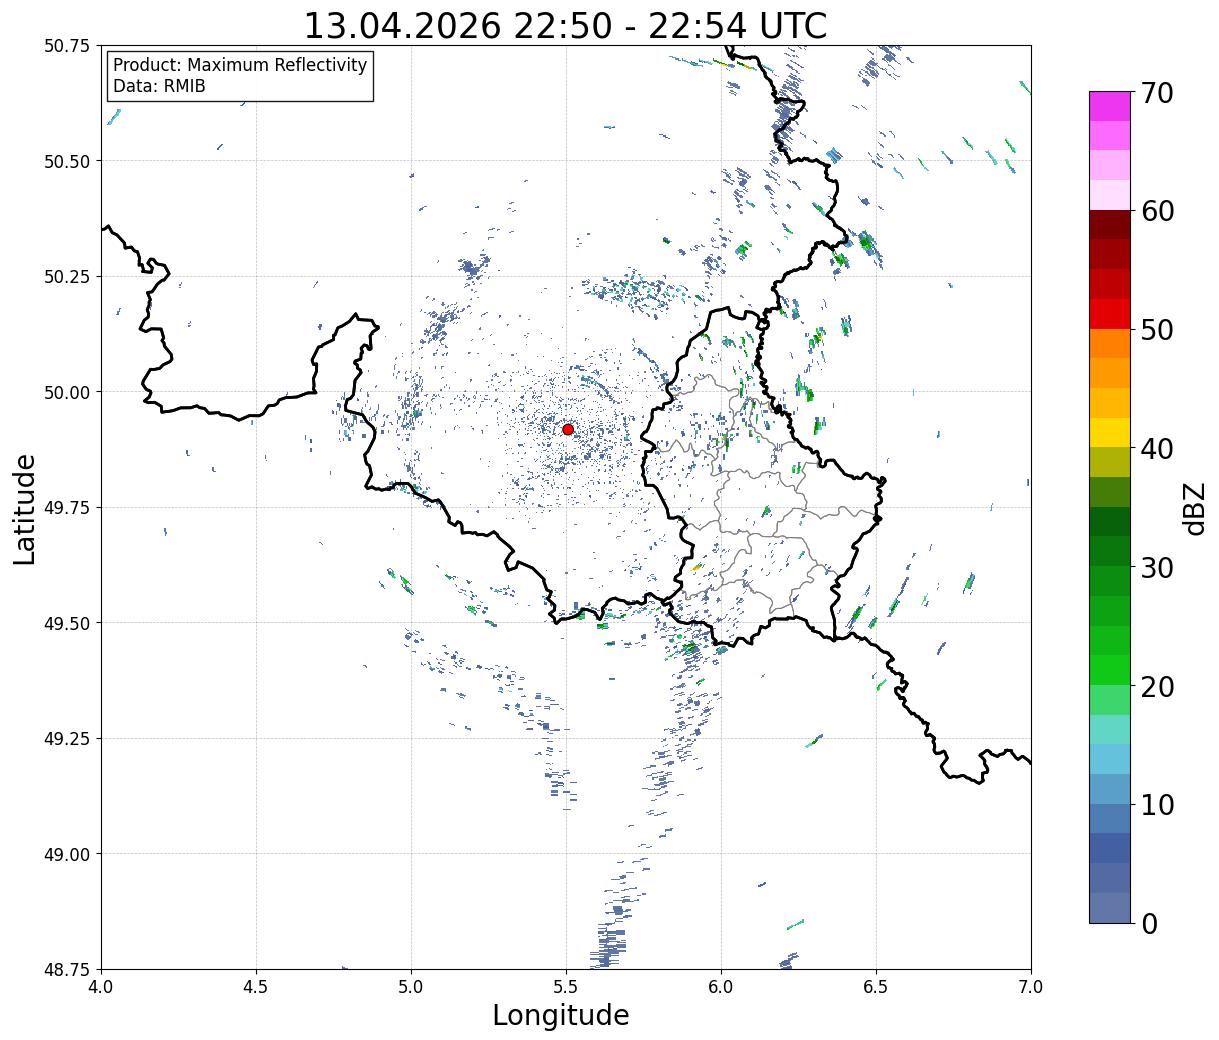The height and width of the screenshot is (1040, 1219).
Task: Click the 70 value on colorbar scale
Action: pyautogui.click(x=1156, y=93)
